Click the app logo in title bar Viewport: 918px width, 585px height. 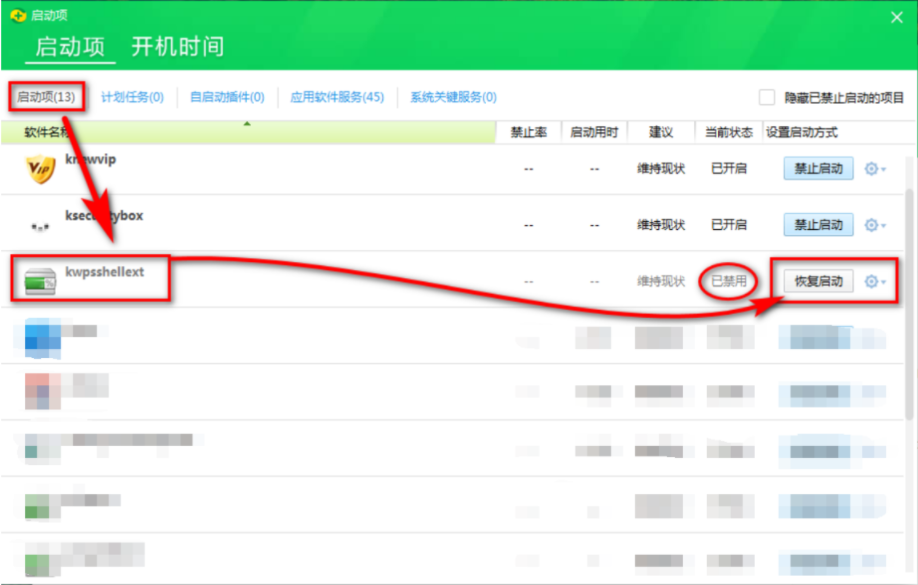[x=18, y=15]
